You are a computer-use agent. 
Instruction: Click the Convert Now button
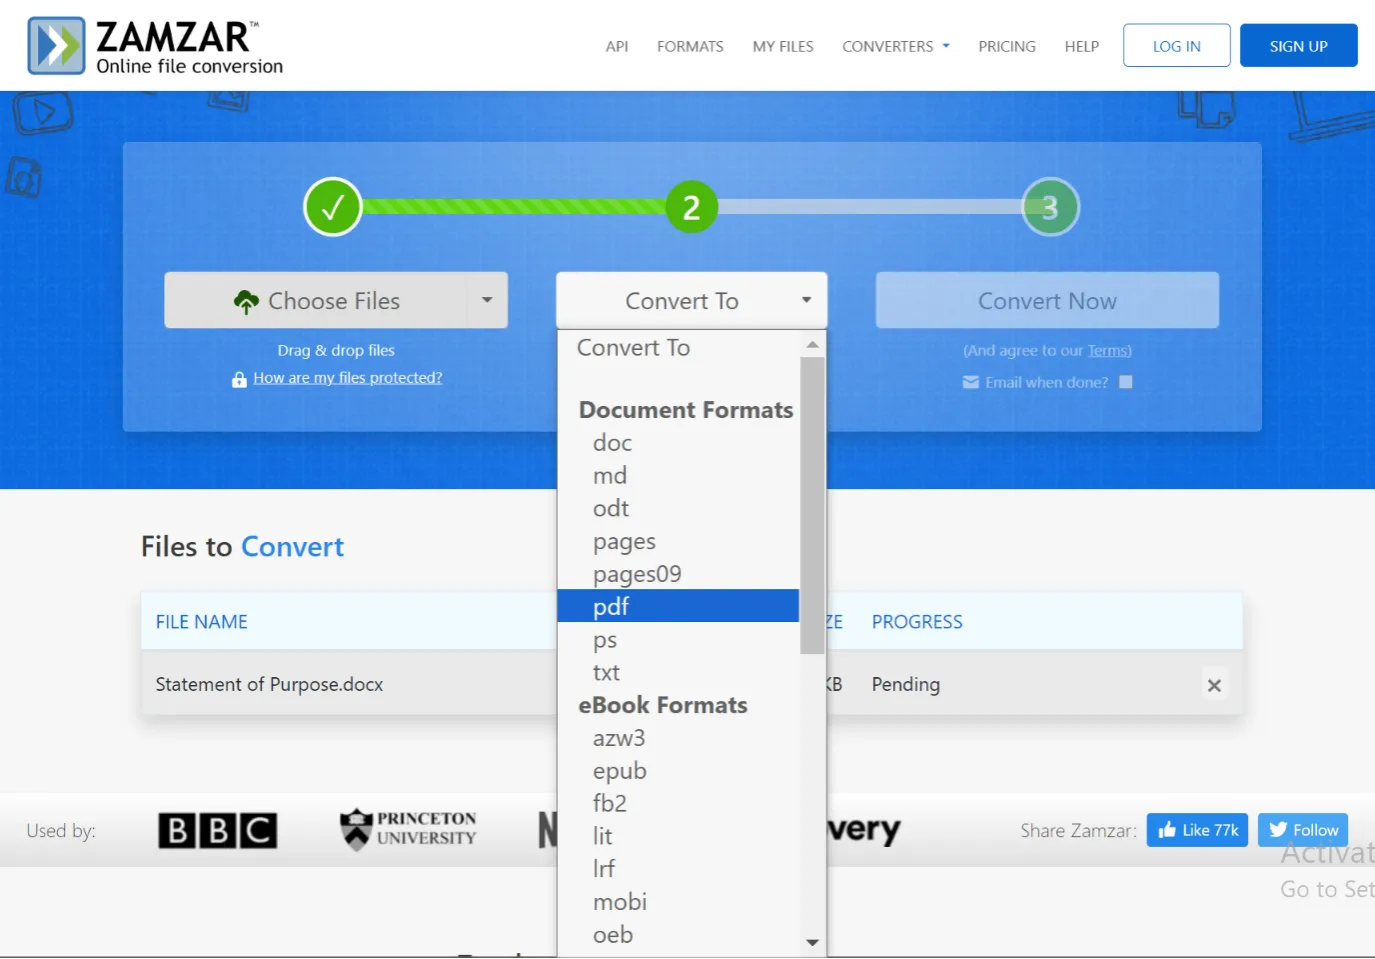(x=1047, y=300)
